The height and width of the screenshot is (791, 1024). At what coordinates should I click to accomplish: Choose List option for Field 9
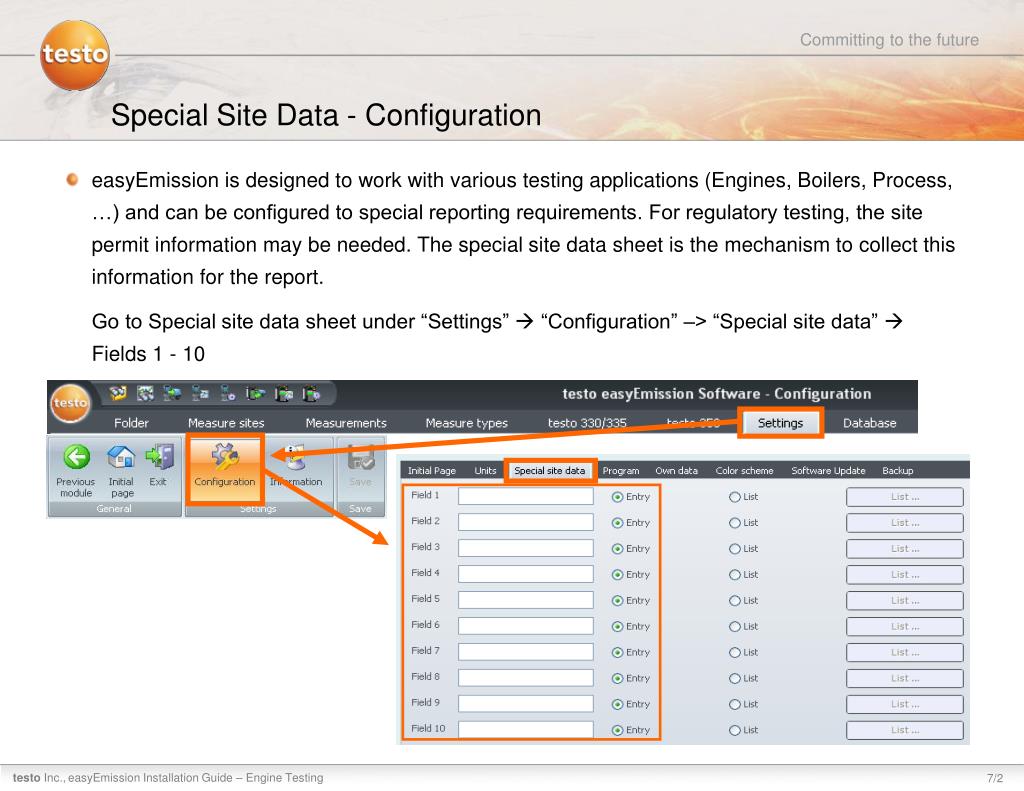click(x=735, y=704)
